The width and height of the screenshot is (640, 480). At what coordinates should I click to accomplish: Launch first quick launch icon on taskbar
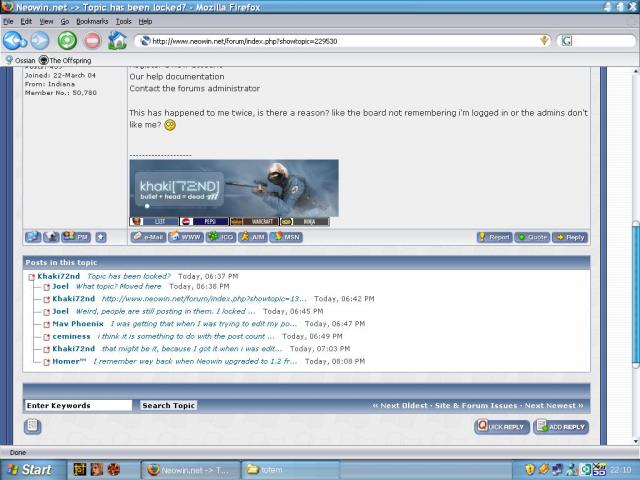(80, 470)
